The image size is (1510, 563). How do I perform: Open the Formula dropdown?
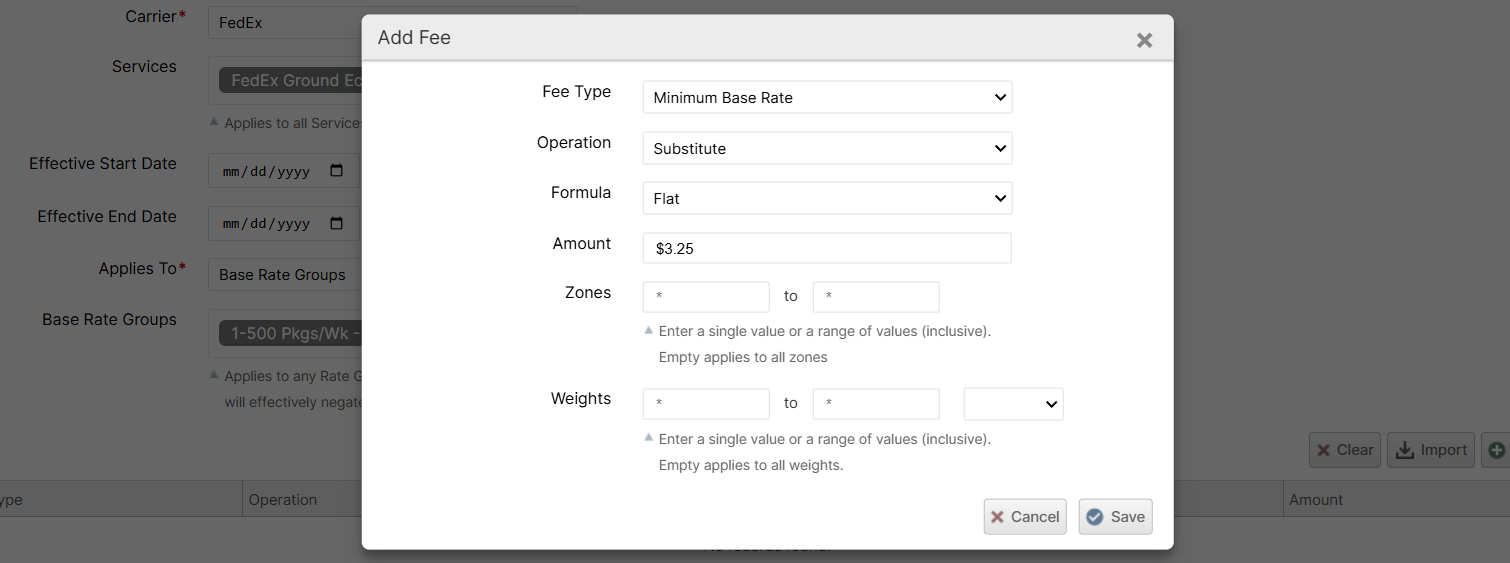point(827,198)
